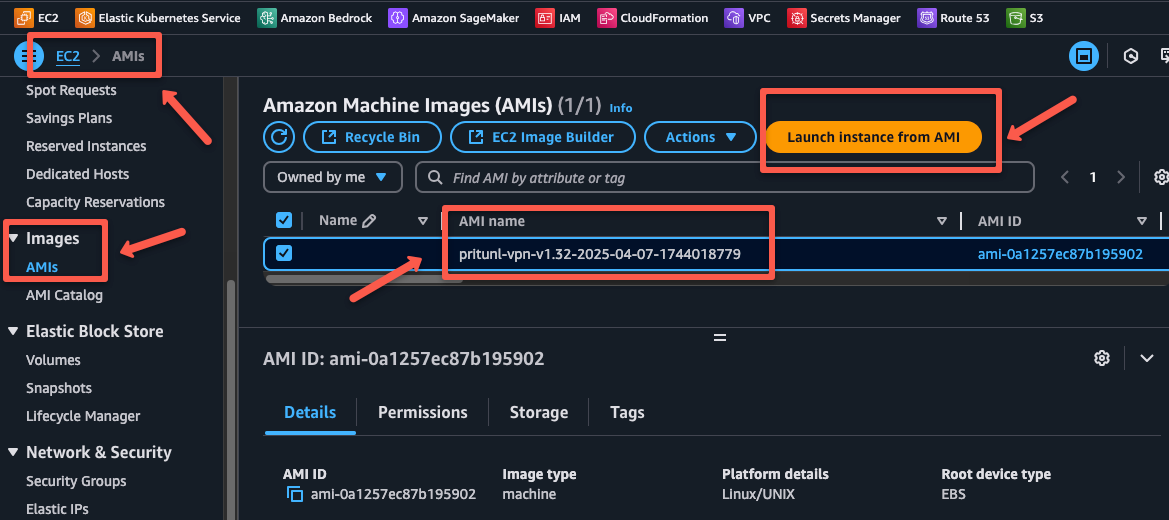Screen dimensions: 1169x520
Task: Sort by AMI name column arrow
Action: (x=942, y=221)
